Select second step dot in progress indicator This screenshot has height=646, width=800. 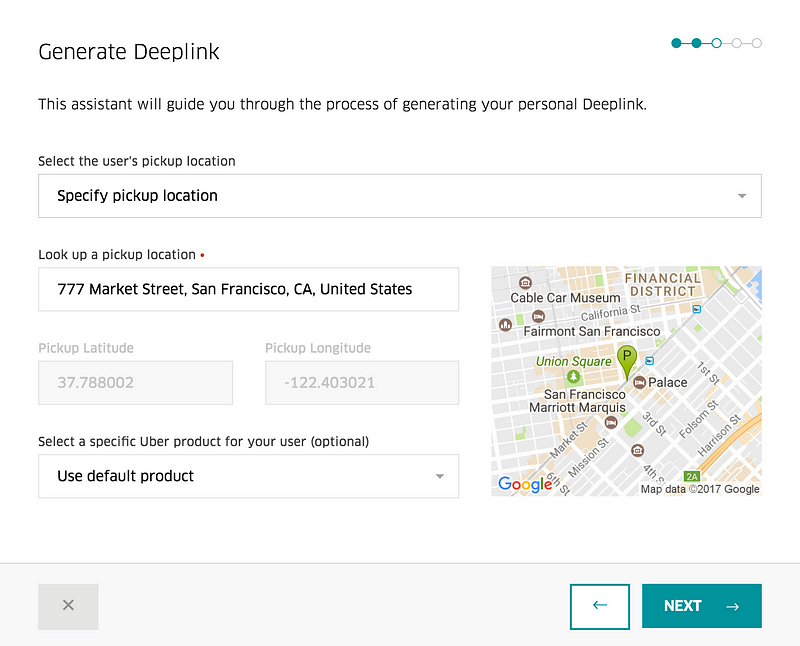coord(696,43)
